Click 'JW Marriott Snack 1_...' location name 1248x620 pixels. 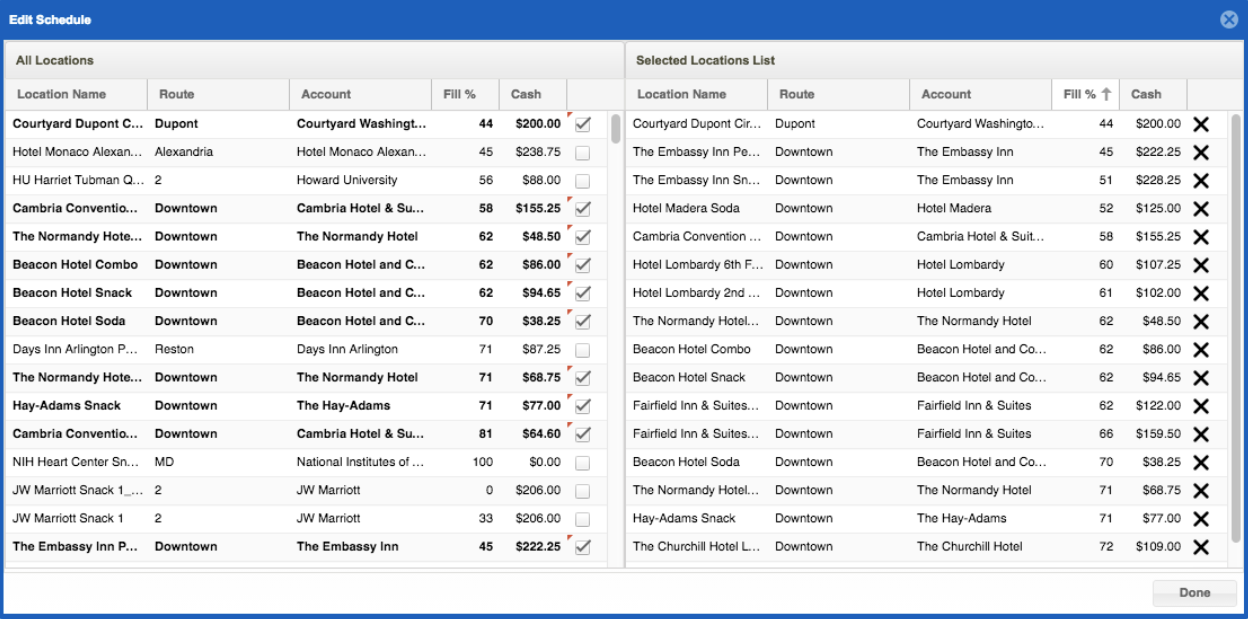point(76,490)
